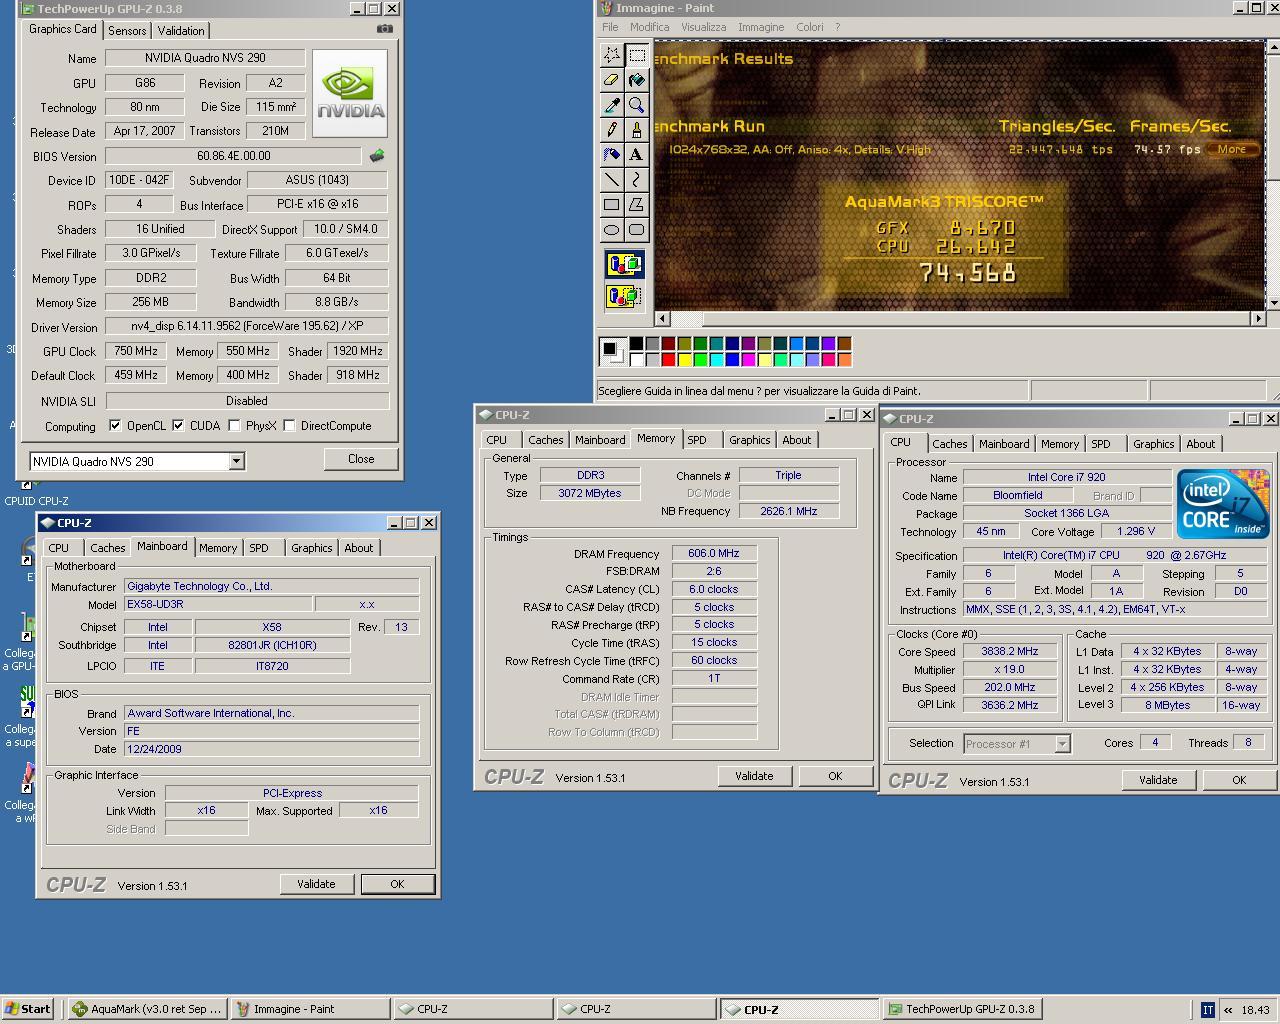Switch to TechPowerUp GPU-Z taskbar item
1280x1024 pixels.
coord(965,1009)
